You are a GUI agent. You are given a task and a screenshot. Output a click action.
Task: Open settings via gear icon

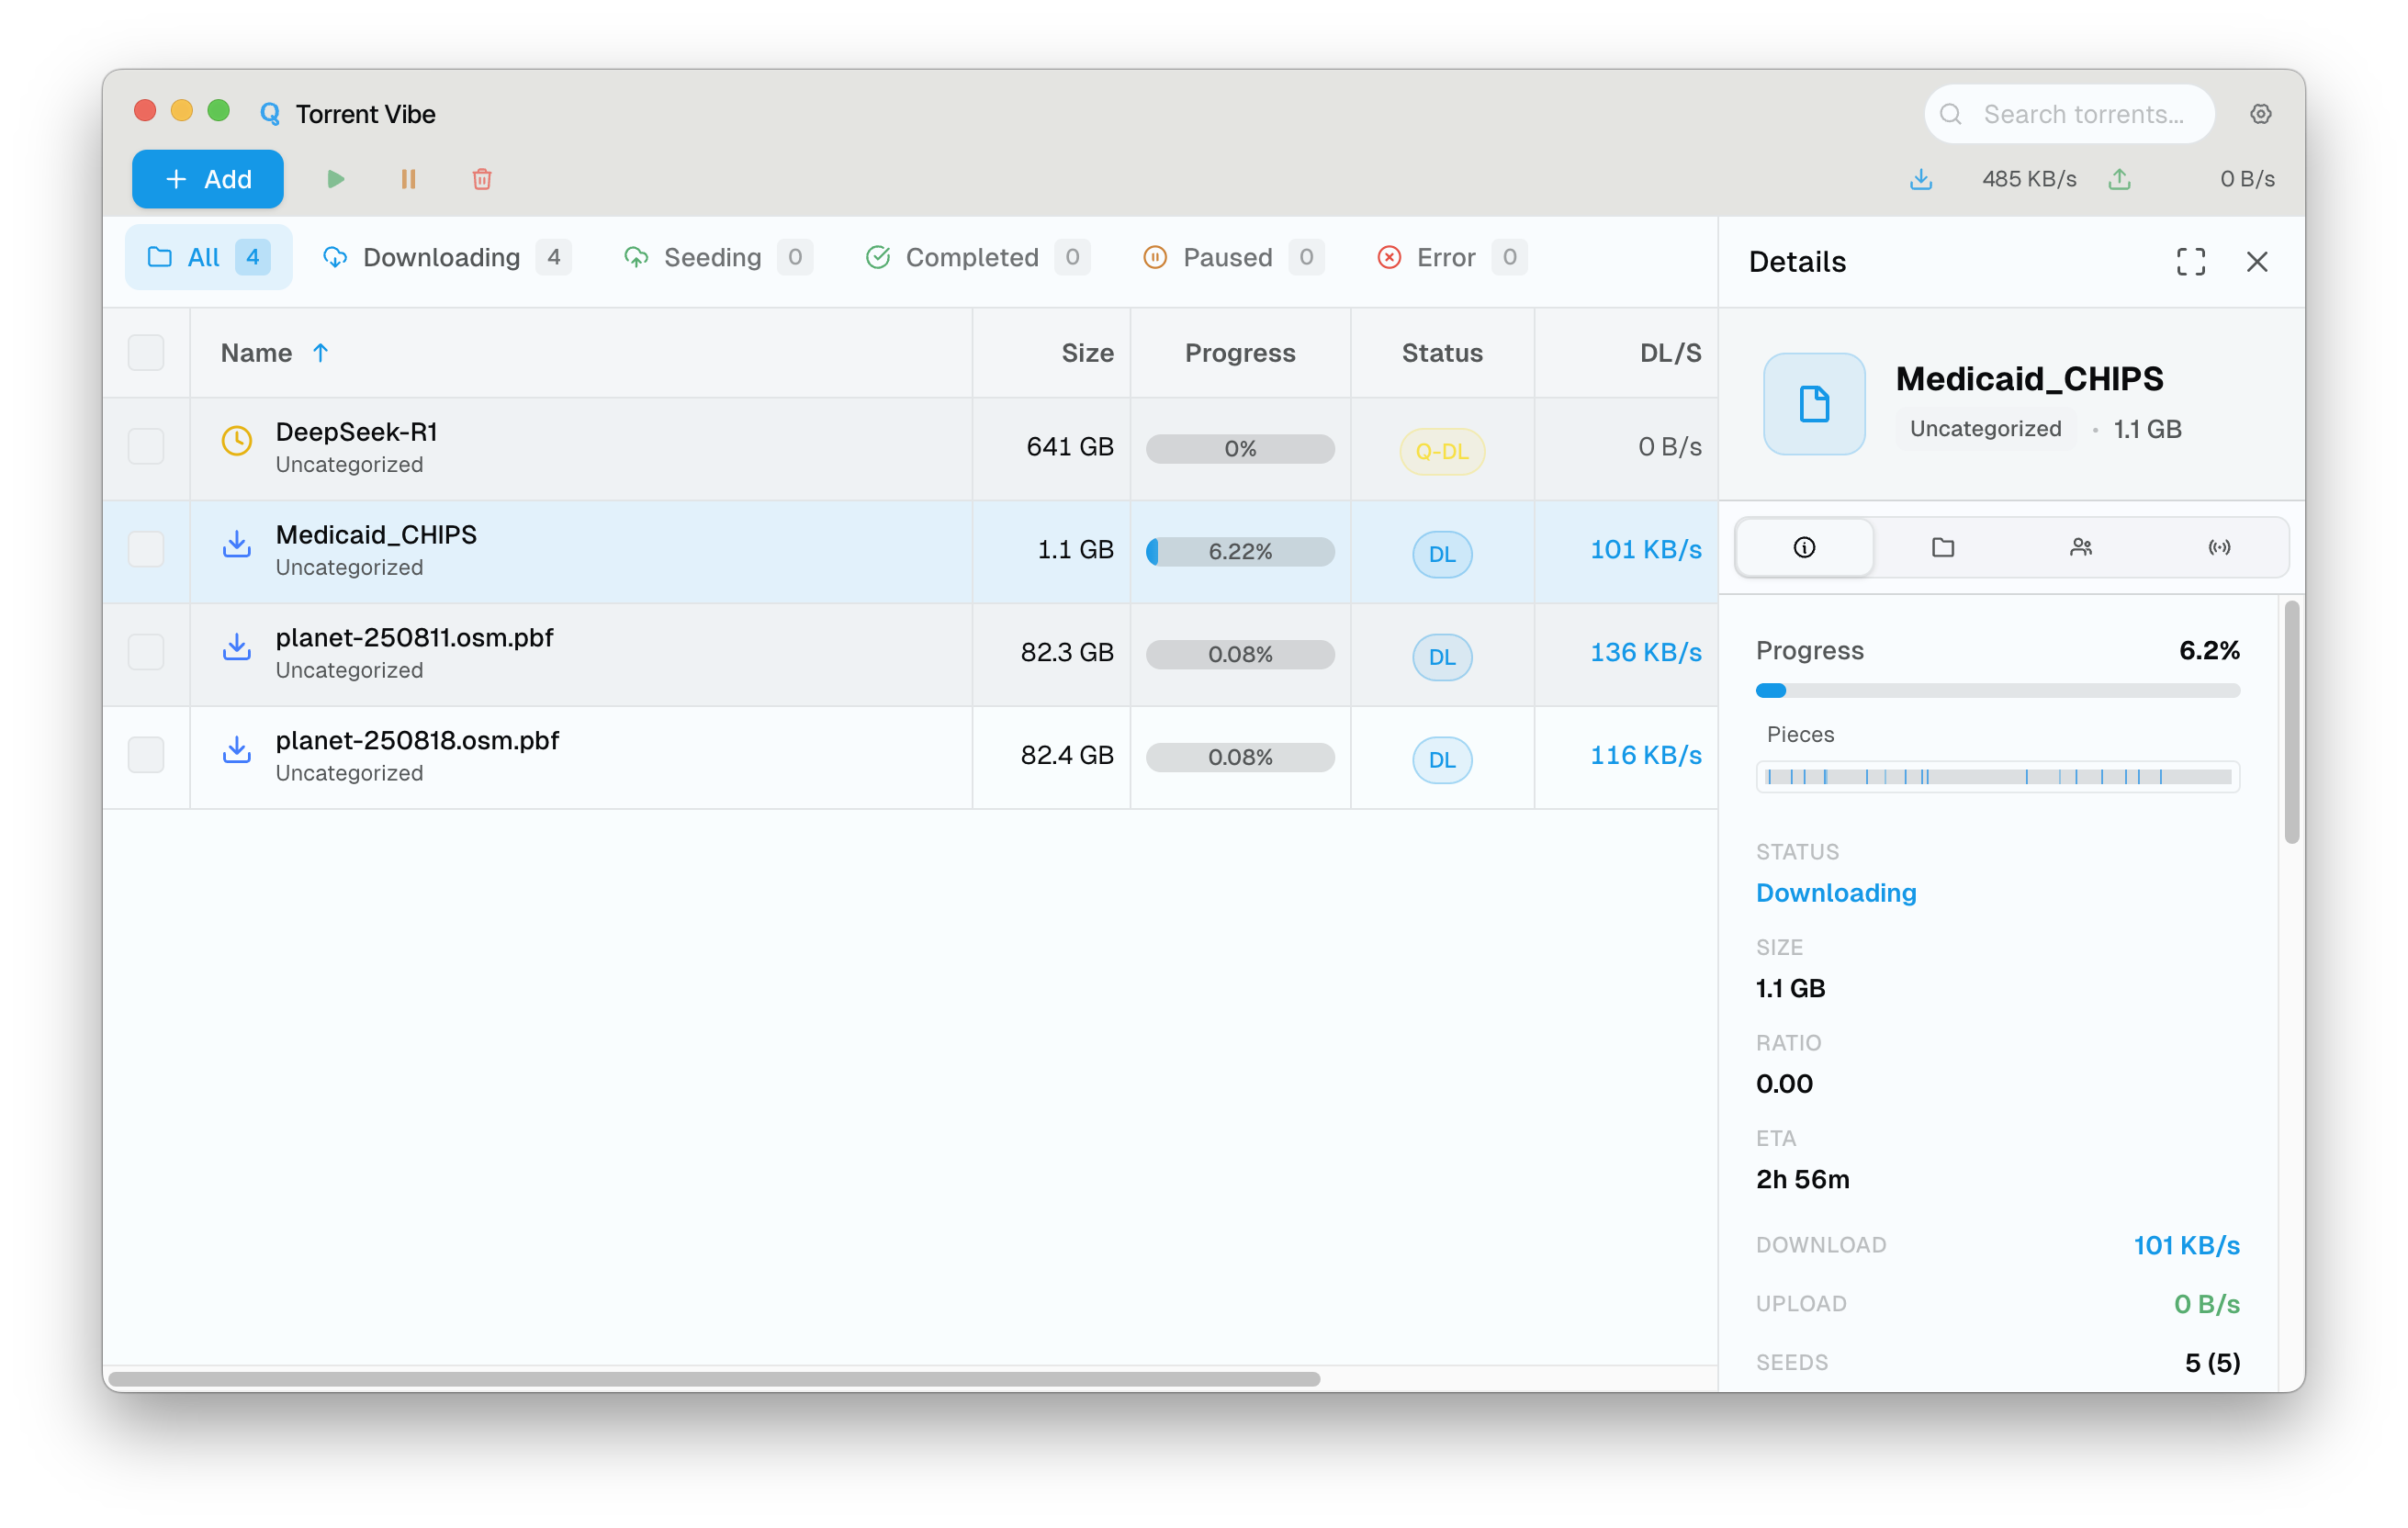2260,114
